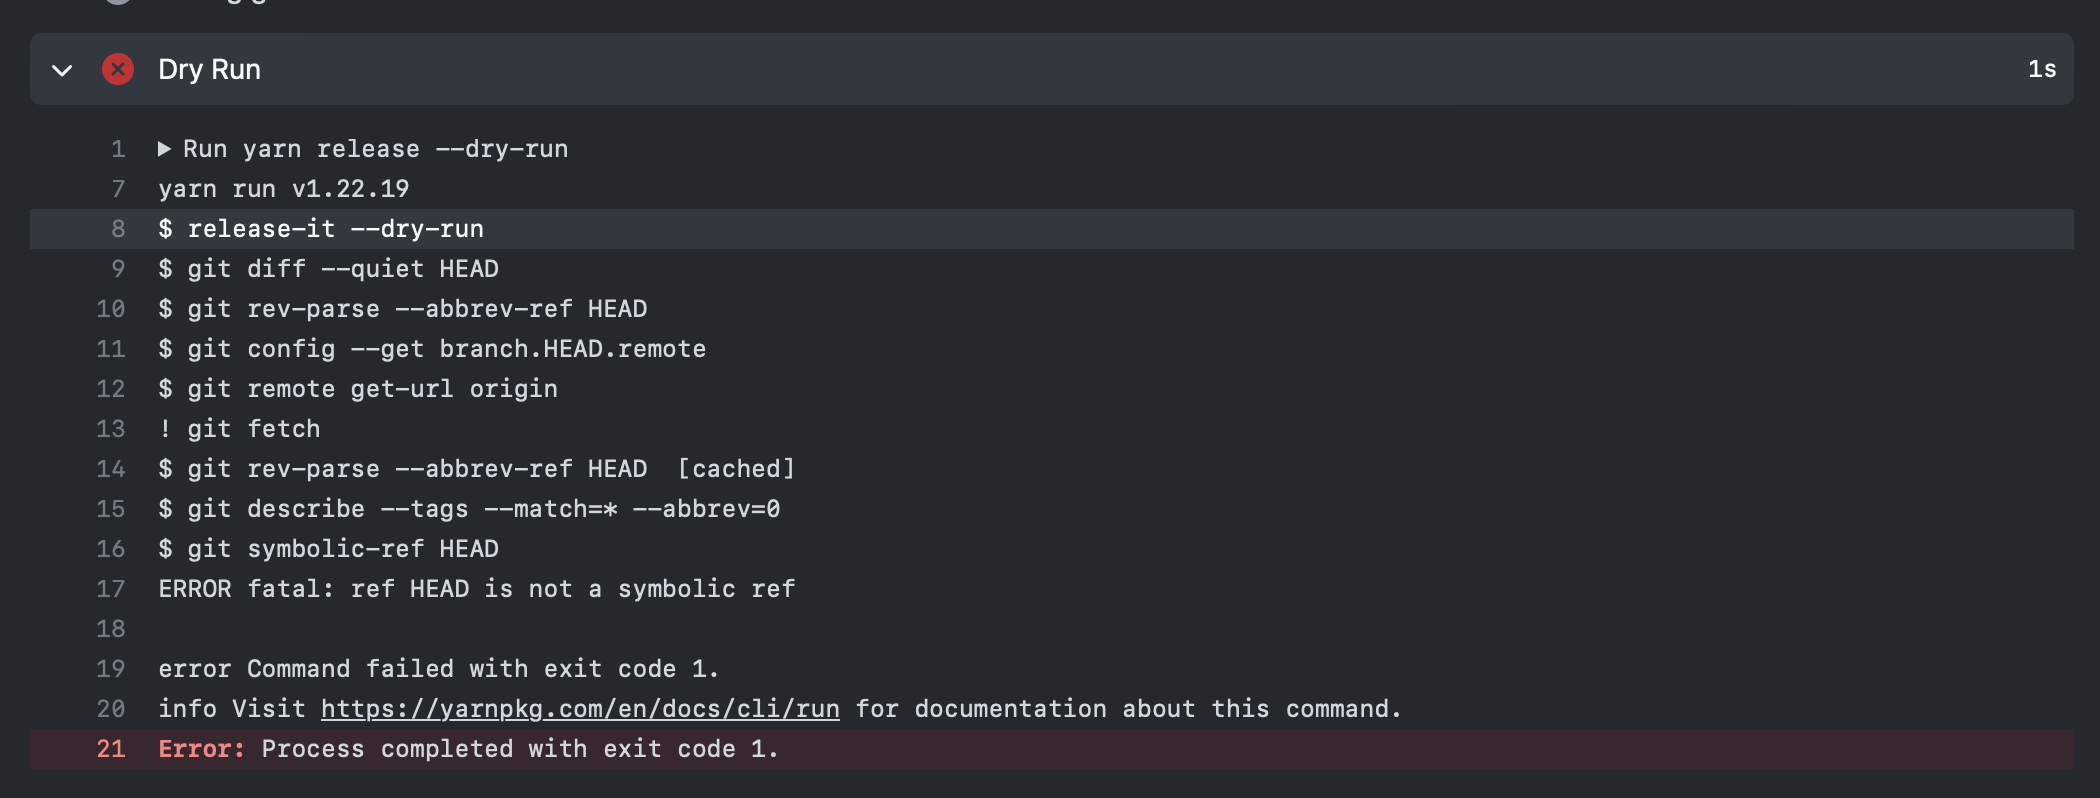
Task: Click the disclosure triangle on line 1
Action: 166,148
